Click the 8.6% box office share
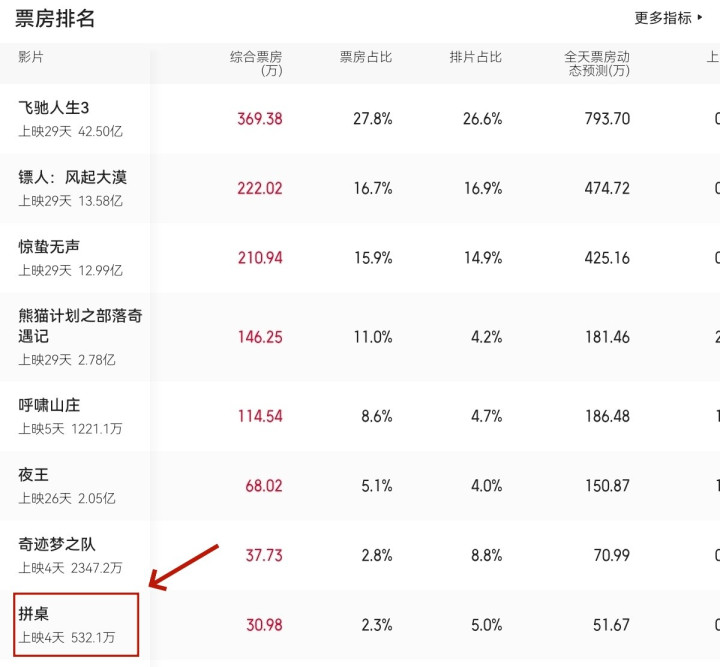Screen dimensions: 720x667 pos(377,416)
